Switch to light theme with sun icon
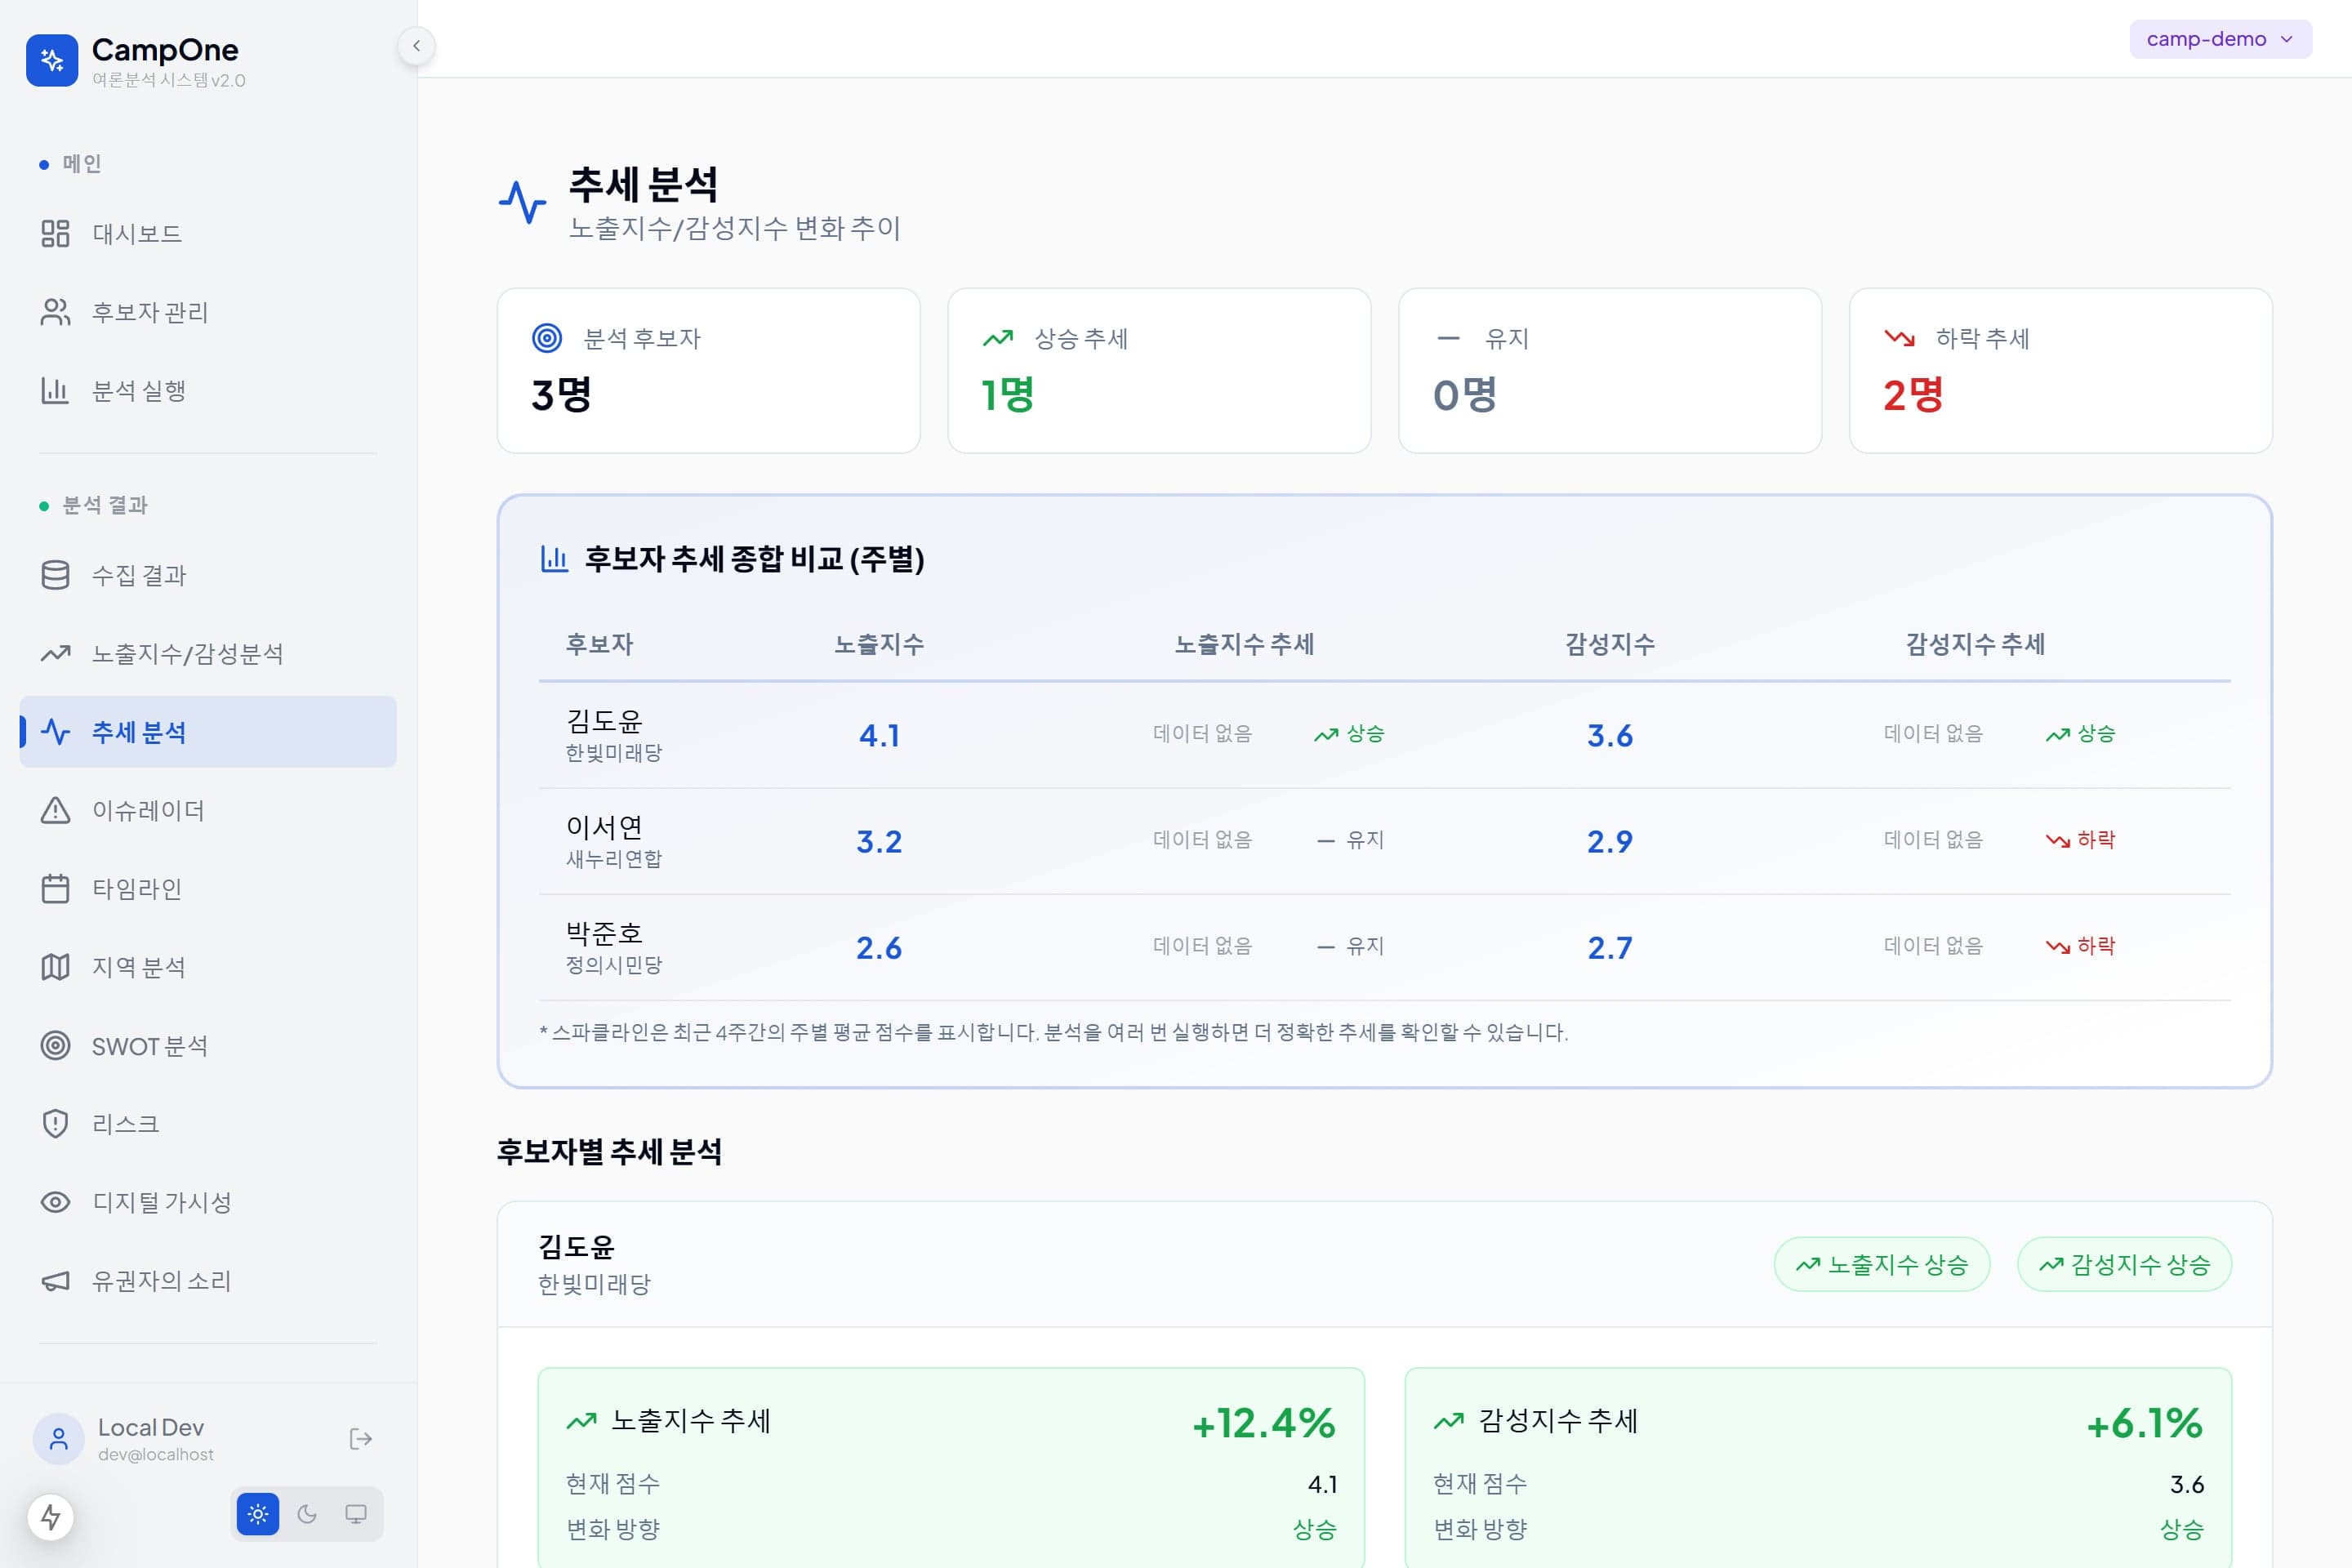 click(x=258, y=1514)
